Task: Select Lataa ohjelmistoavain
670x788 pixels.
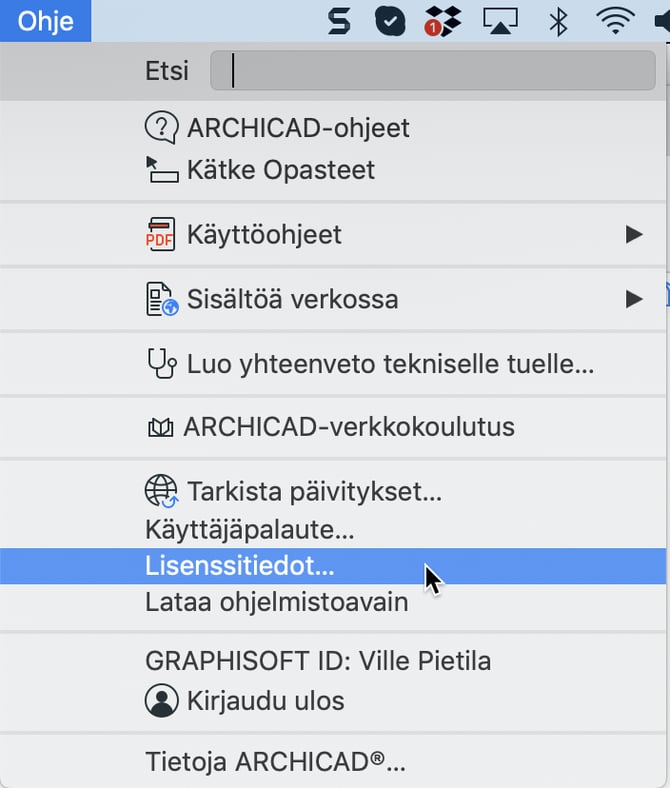Action: pos(277,602)
